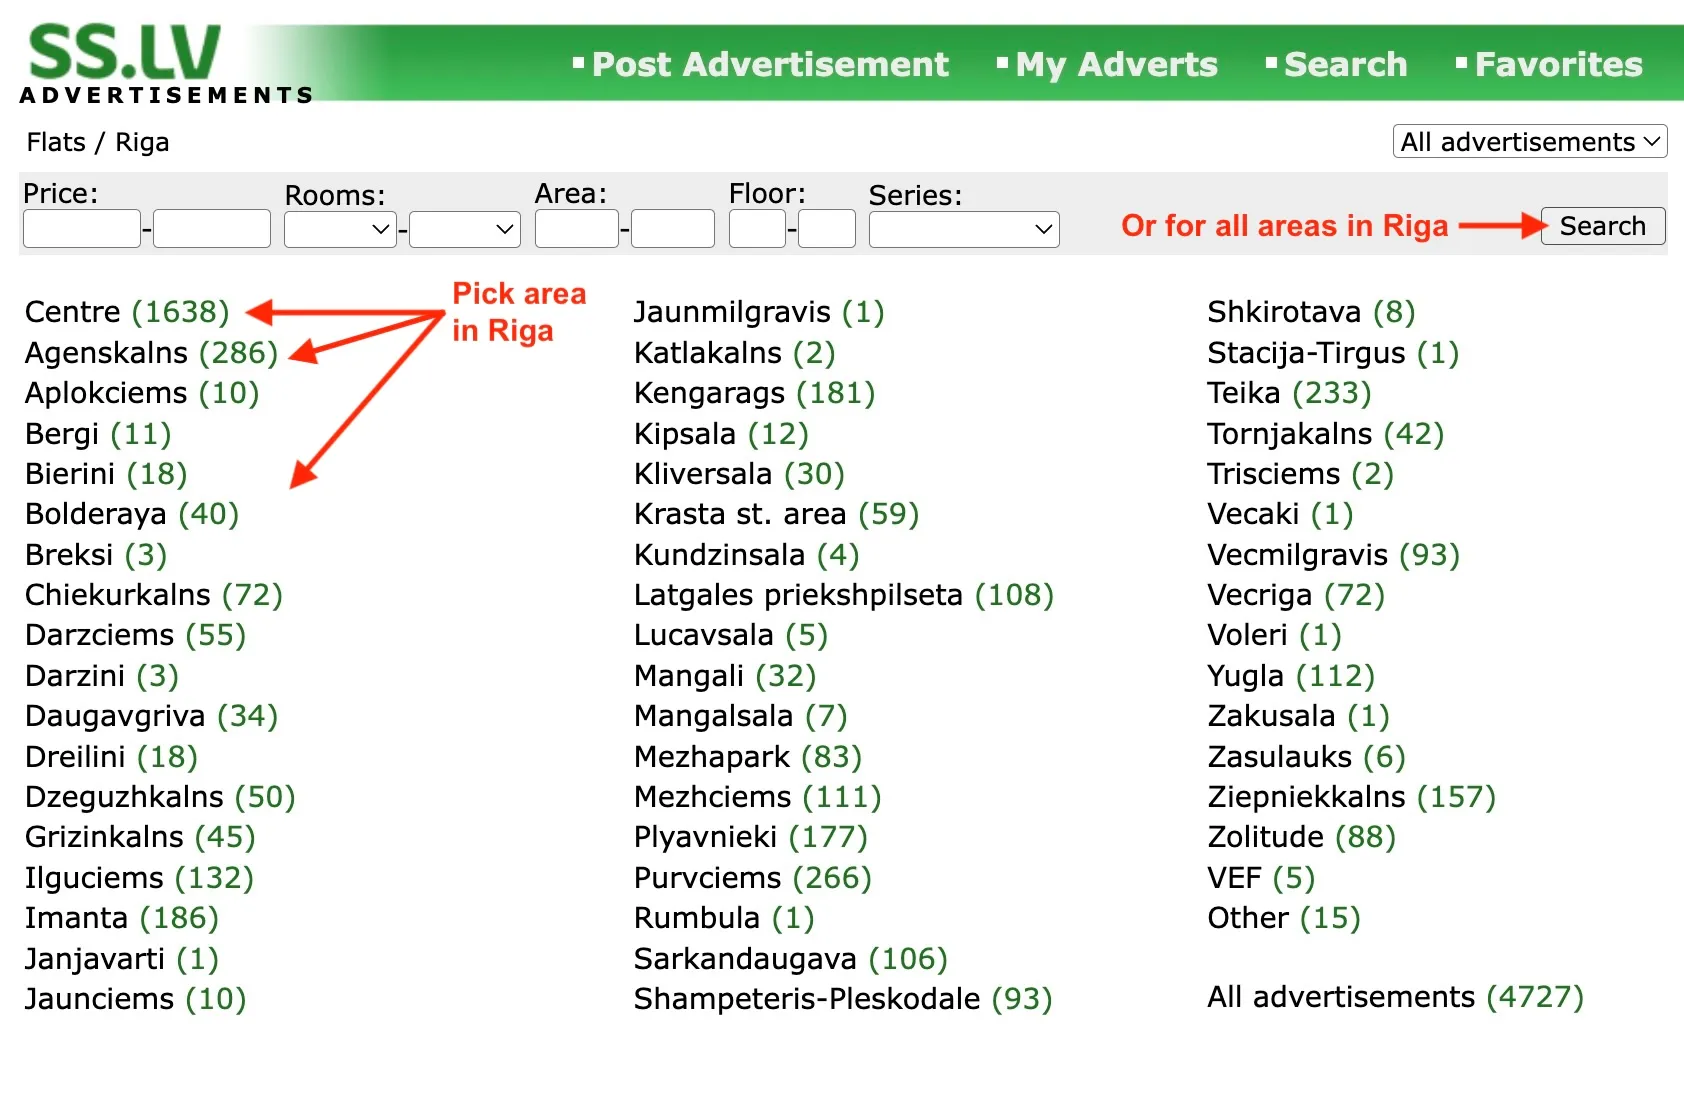The width and height of the screenshot is (1684, 1116).
Task: Click the minimum Floor input field
Action: (x=756, y=229)
